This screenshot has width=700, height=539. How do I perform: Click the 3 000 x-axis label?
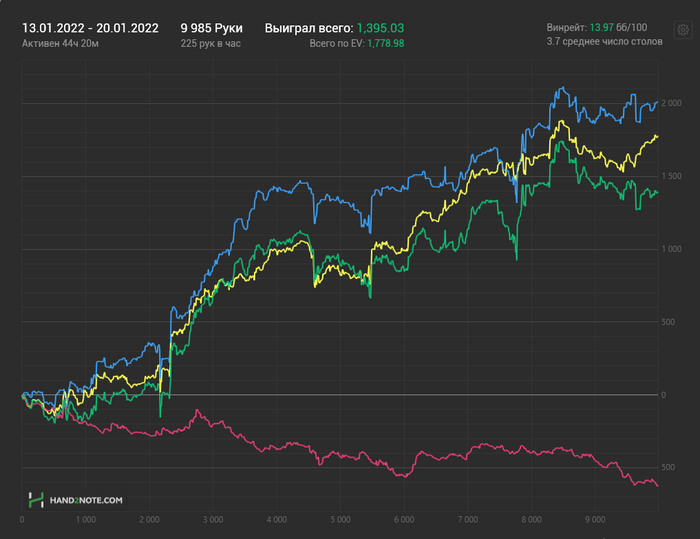[213, 520]
